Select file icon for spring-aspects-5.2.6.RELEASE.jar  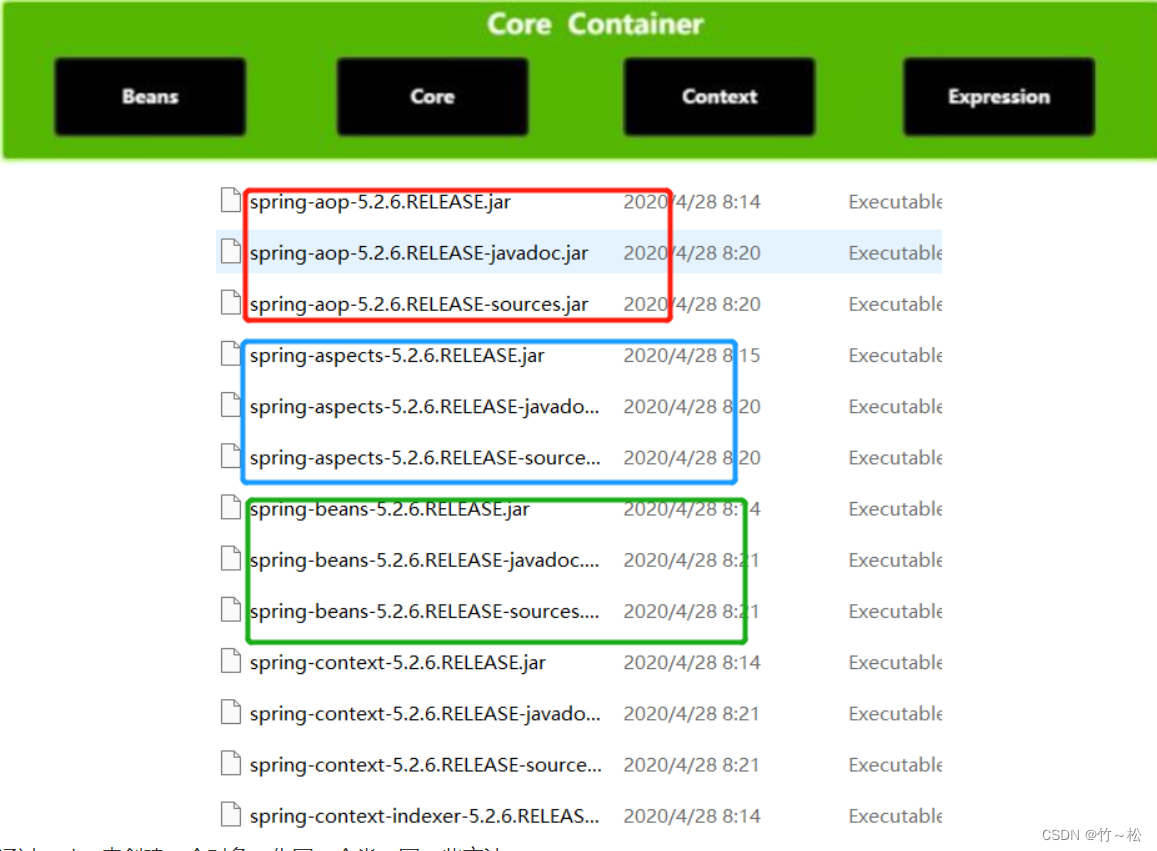[x=231, y=354]
